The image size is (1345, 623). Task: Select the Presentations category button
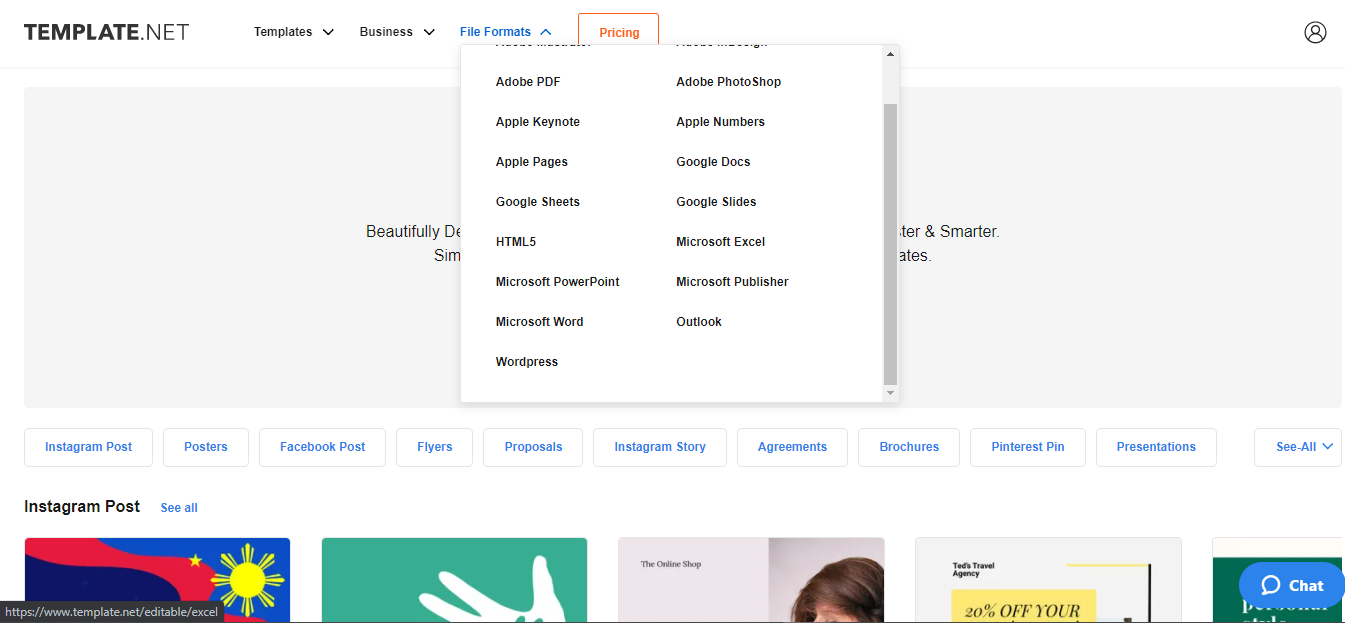coord(1155,447)
